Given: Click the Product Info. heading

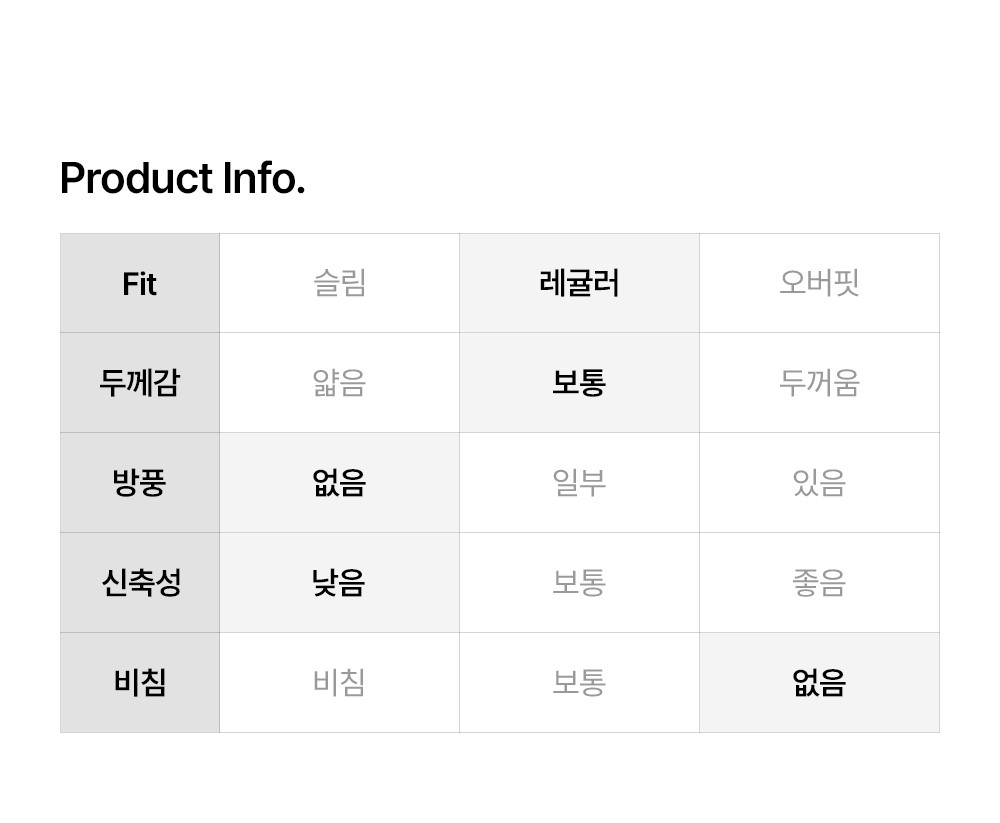Looking at the screenshot, I should point(182,179).
